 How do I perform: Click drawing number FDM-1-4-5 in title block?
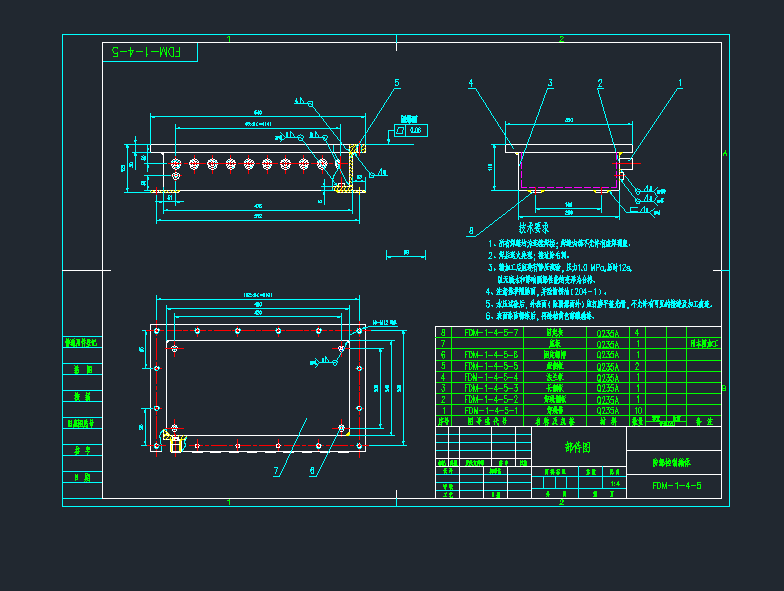point(677,486)
